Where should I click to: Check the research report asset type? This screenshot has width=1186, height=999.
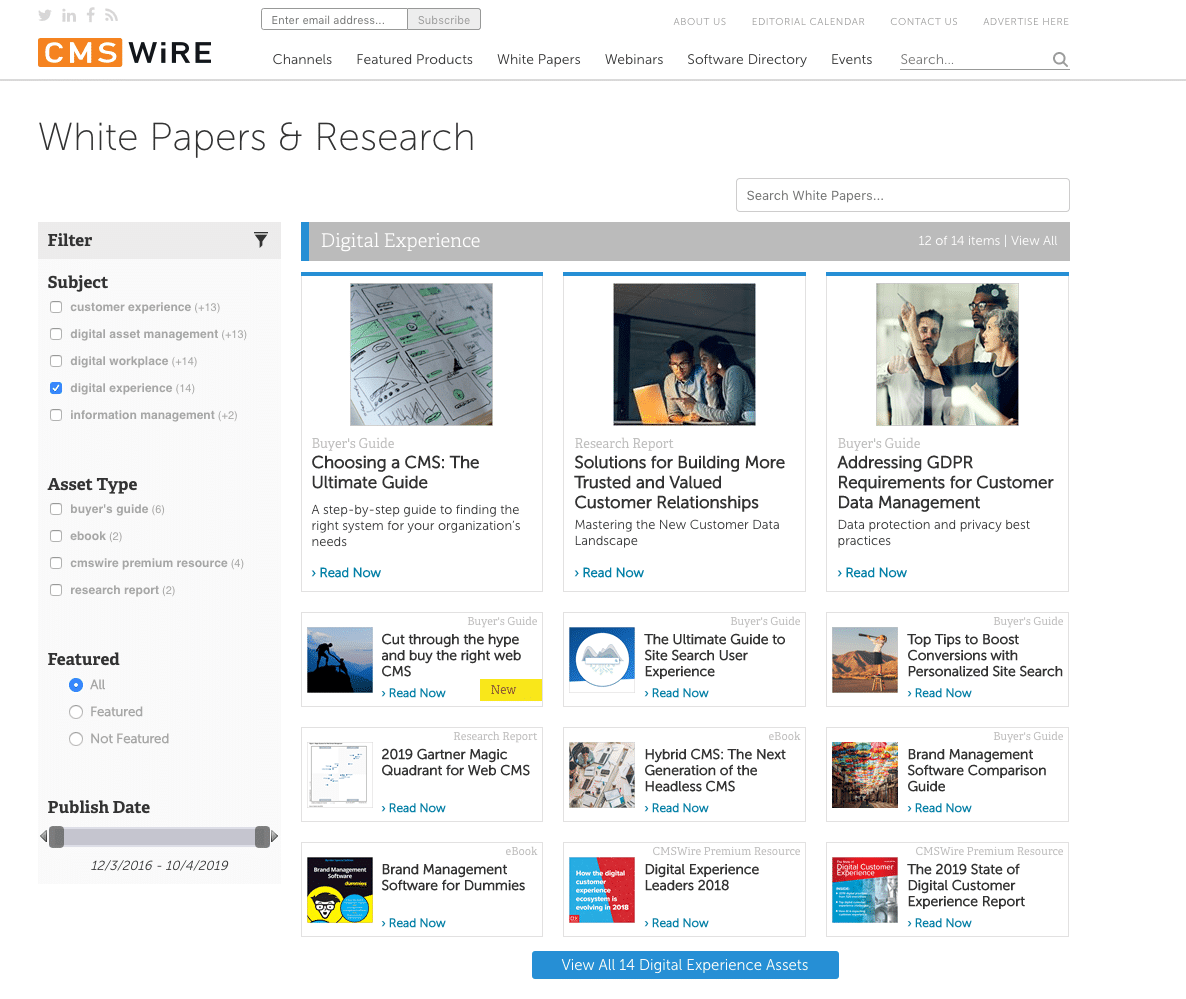(56, 590)
